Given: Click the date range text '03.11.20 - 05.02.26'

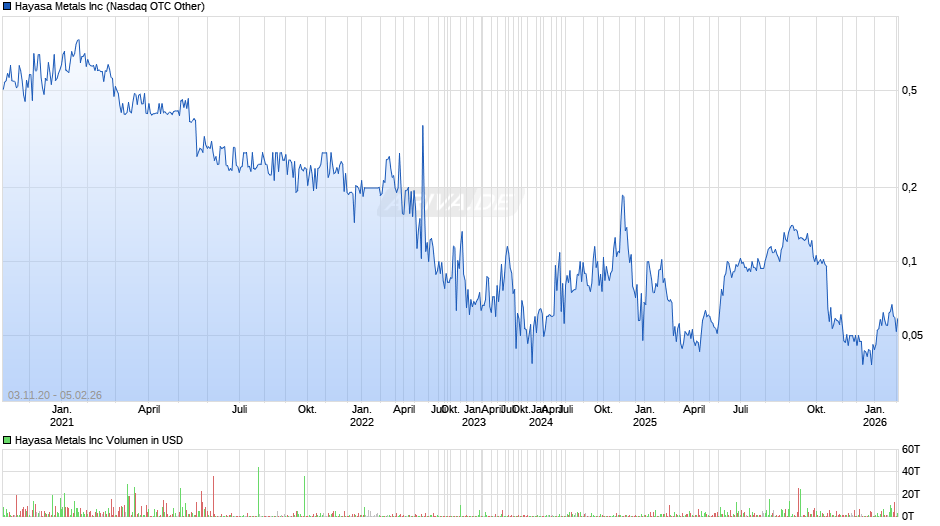Looking at the screenshot, I should pyautogui.click(x=55, y=395).
